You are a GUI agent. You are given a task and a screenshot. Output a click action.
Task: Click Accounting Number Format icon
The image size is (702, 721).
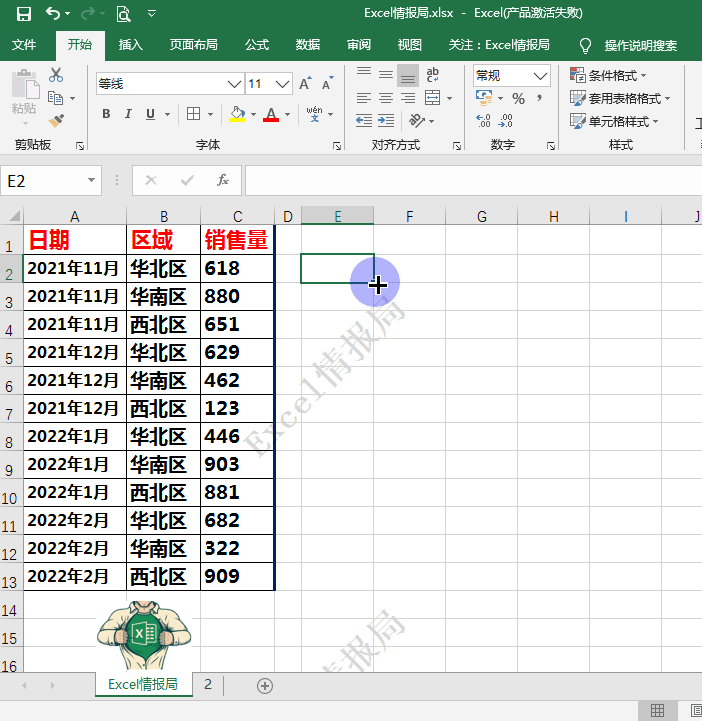tap(484, 97)
